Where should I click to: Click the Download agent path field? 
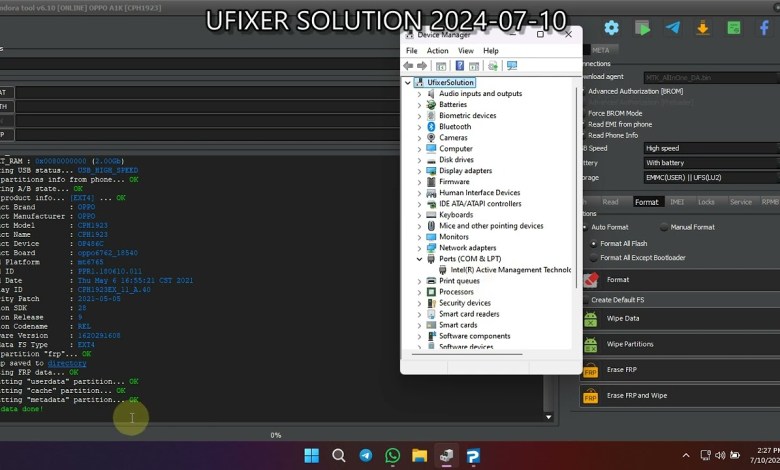point(711,78)
